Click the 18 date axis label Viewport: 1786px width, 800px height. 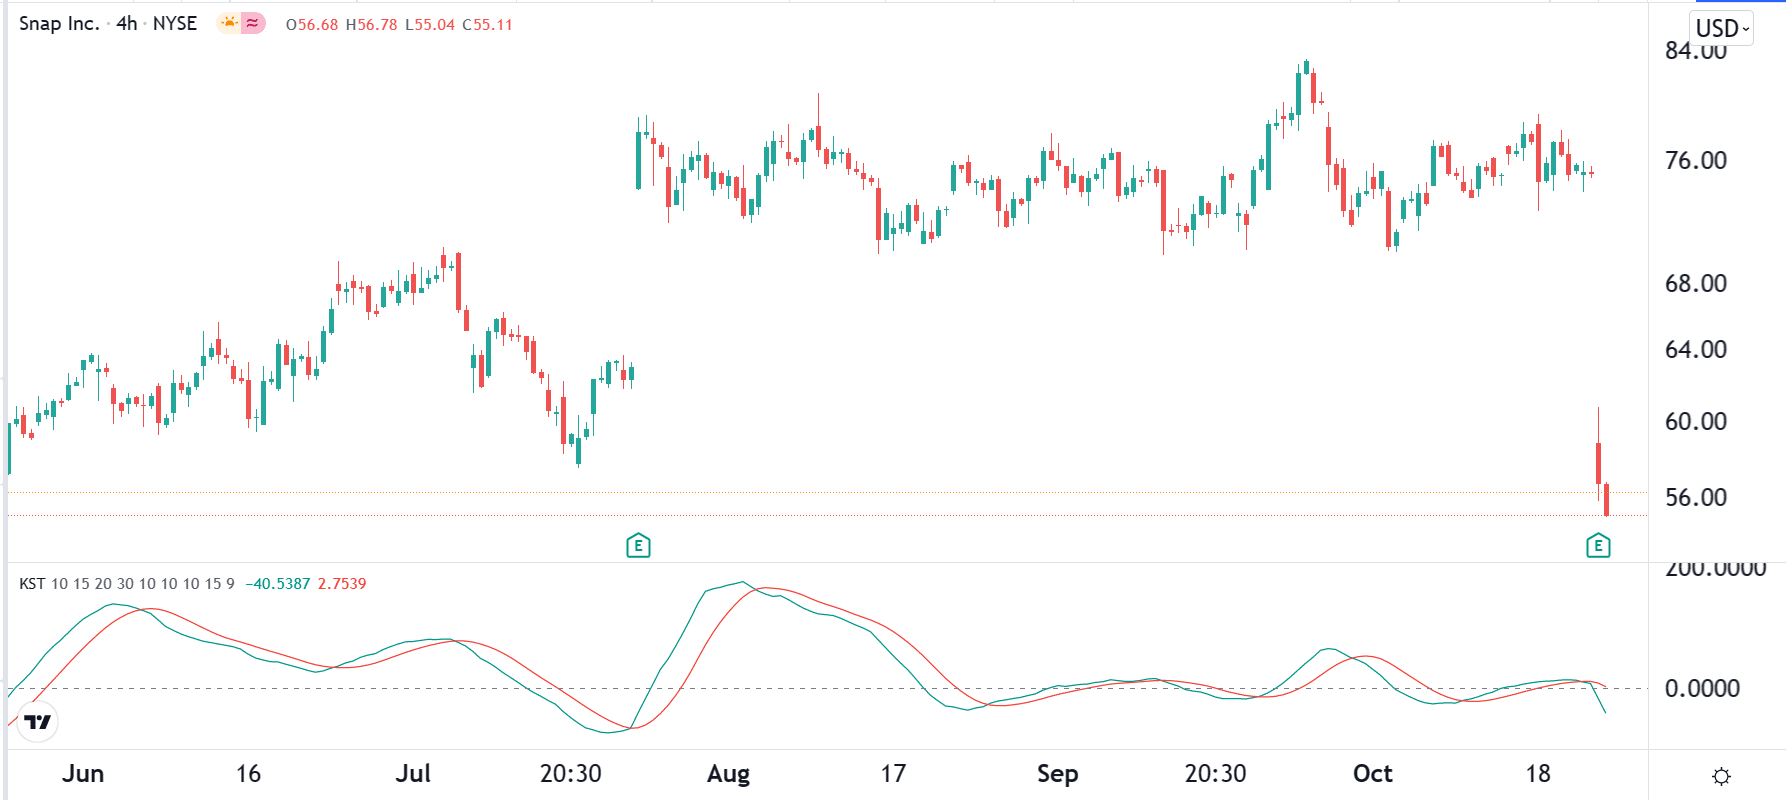(x=1538, y=773)
